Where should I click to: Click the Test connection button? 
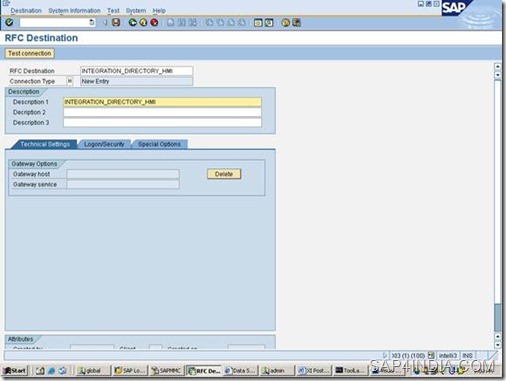pyautogui.click(x=29, y=53)
